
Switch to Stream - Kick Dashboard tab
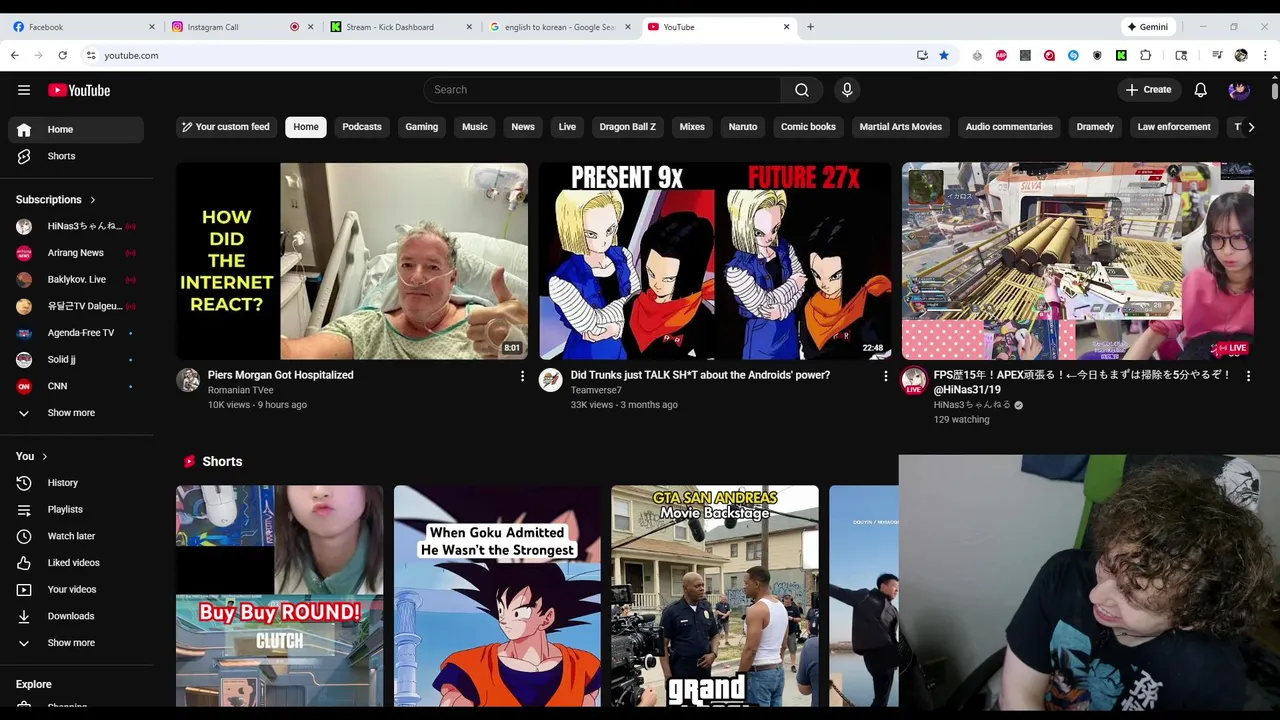click(x=401, y=27)
